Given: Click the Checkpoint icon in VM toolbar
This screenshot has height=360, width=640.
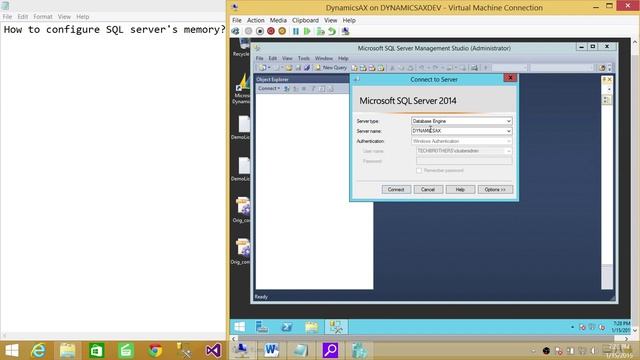Looking at the screenshot, I should tap(320, 31).
